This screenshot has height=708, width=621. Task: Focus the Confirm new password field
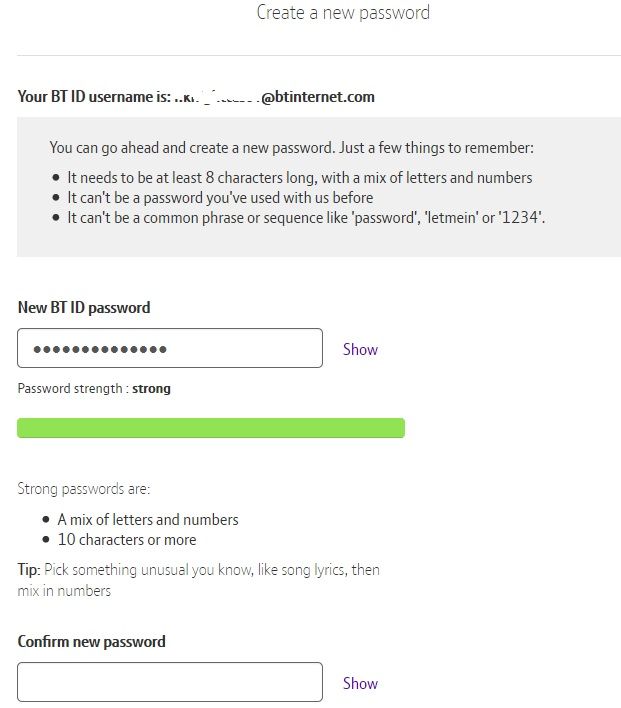pos(170,682)
